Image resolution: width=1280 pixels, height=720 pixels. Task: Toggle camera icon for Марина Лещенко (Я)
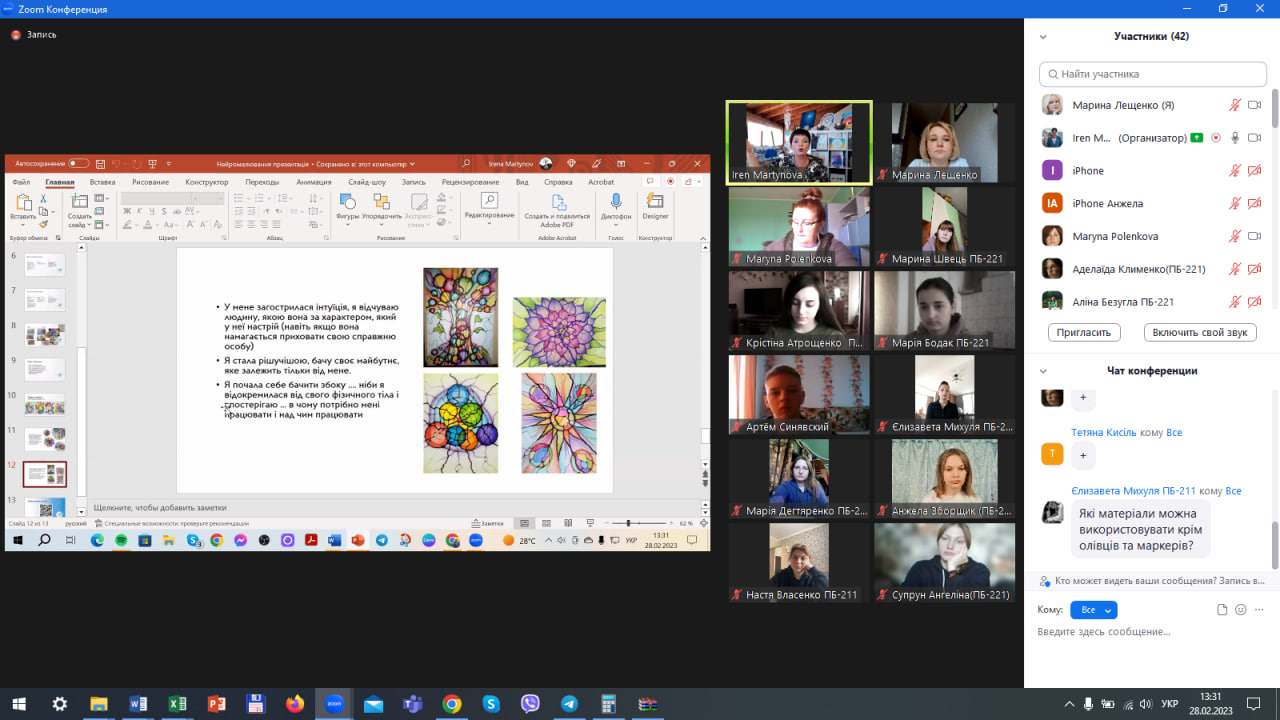click(1254, 105)
